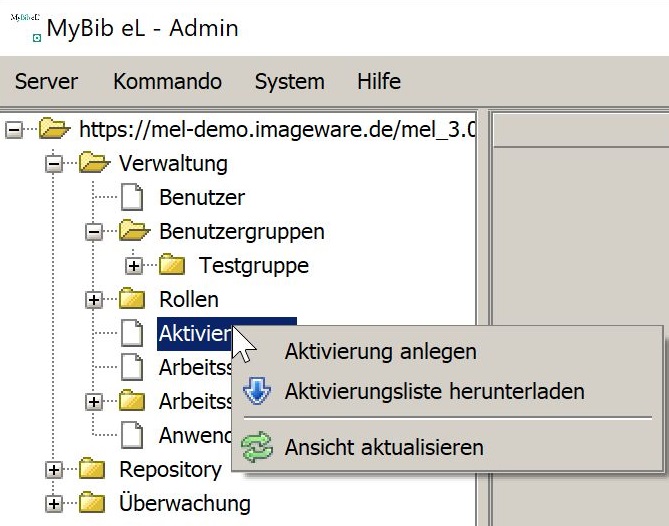Click the Verwaltung open folder icon

pos(94,163)
